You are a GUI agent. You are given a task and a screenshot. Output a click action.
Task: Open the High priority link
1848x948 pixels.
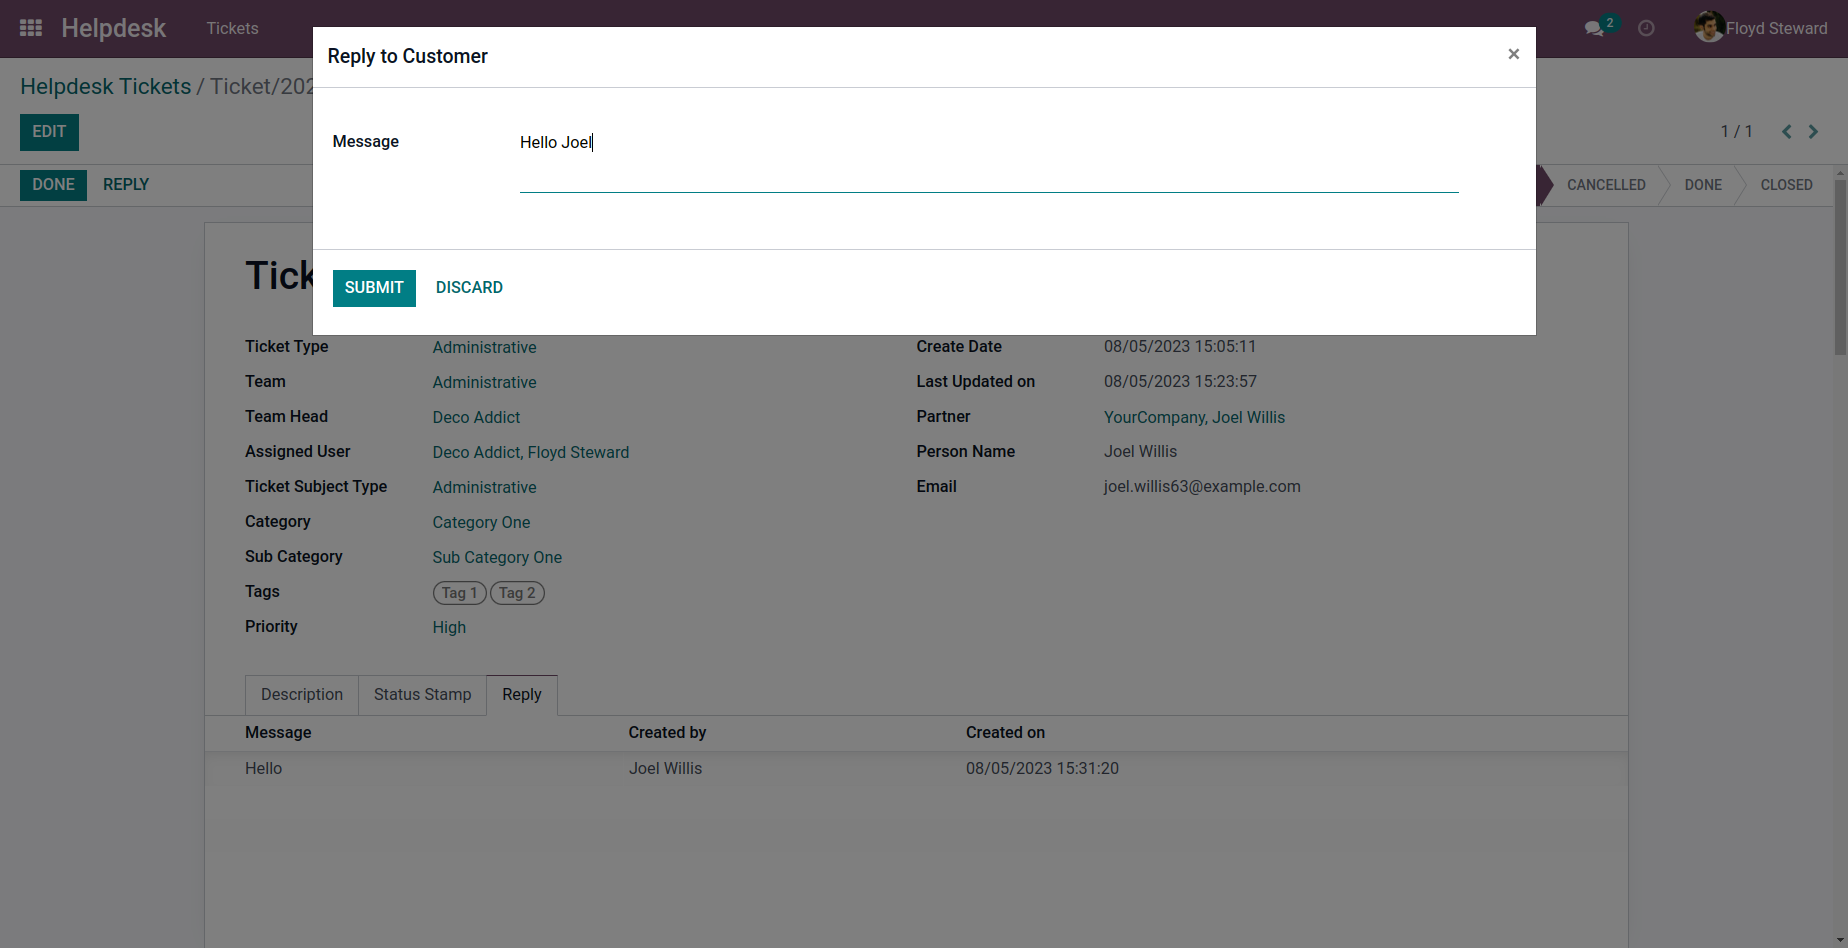tap(449, 628)
